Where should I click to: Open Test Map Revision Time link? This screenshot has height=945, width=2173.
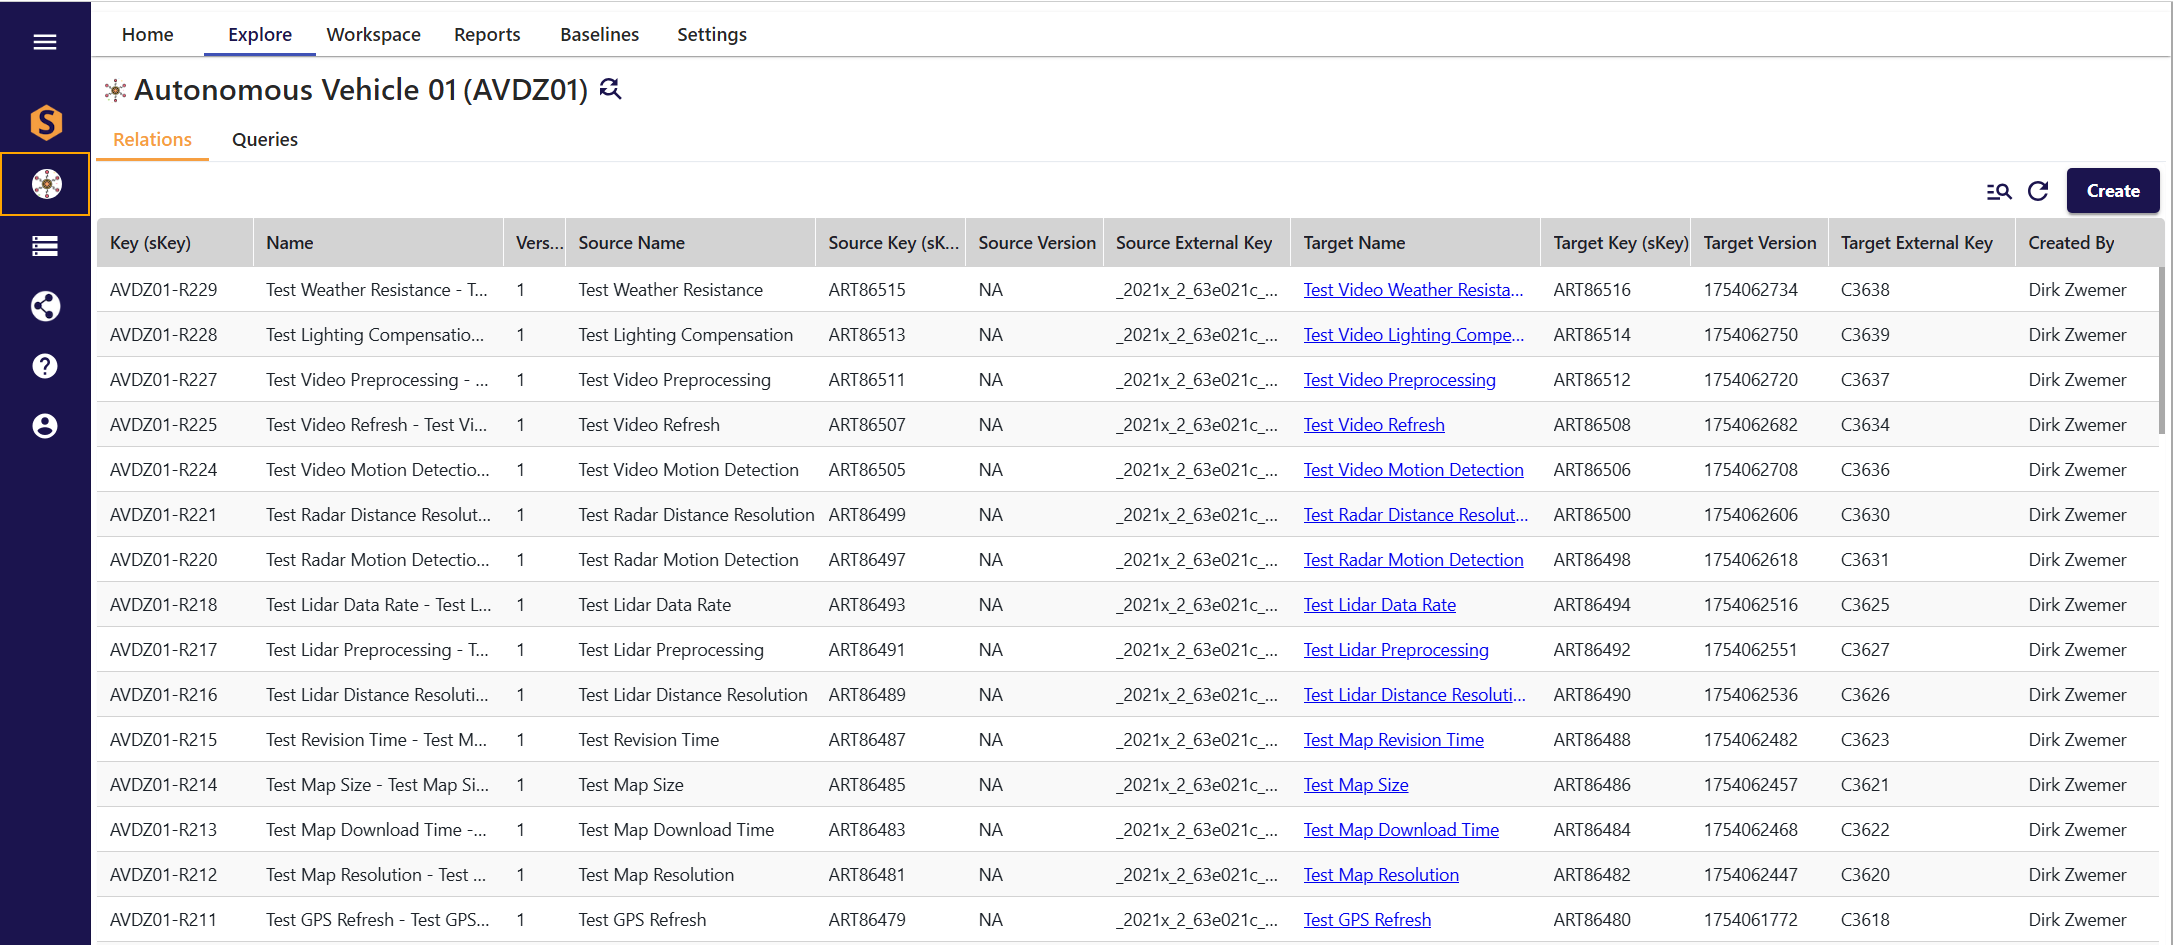click(x=1394, y=740)
